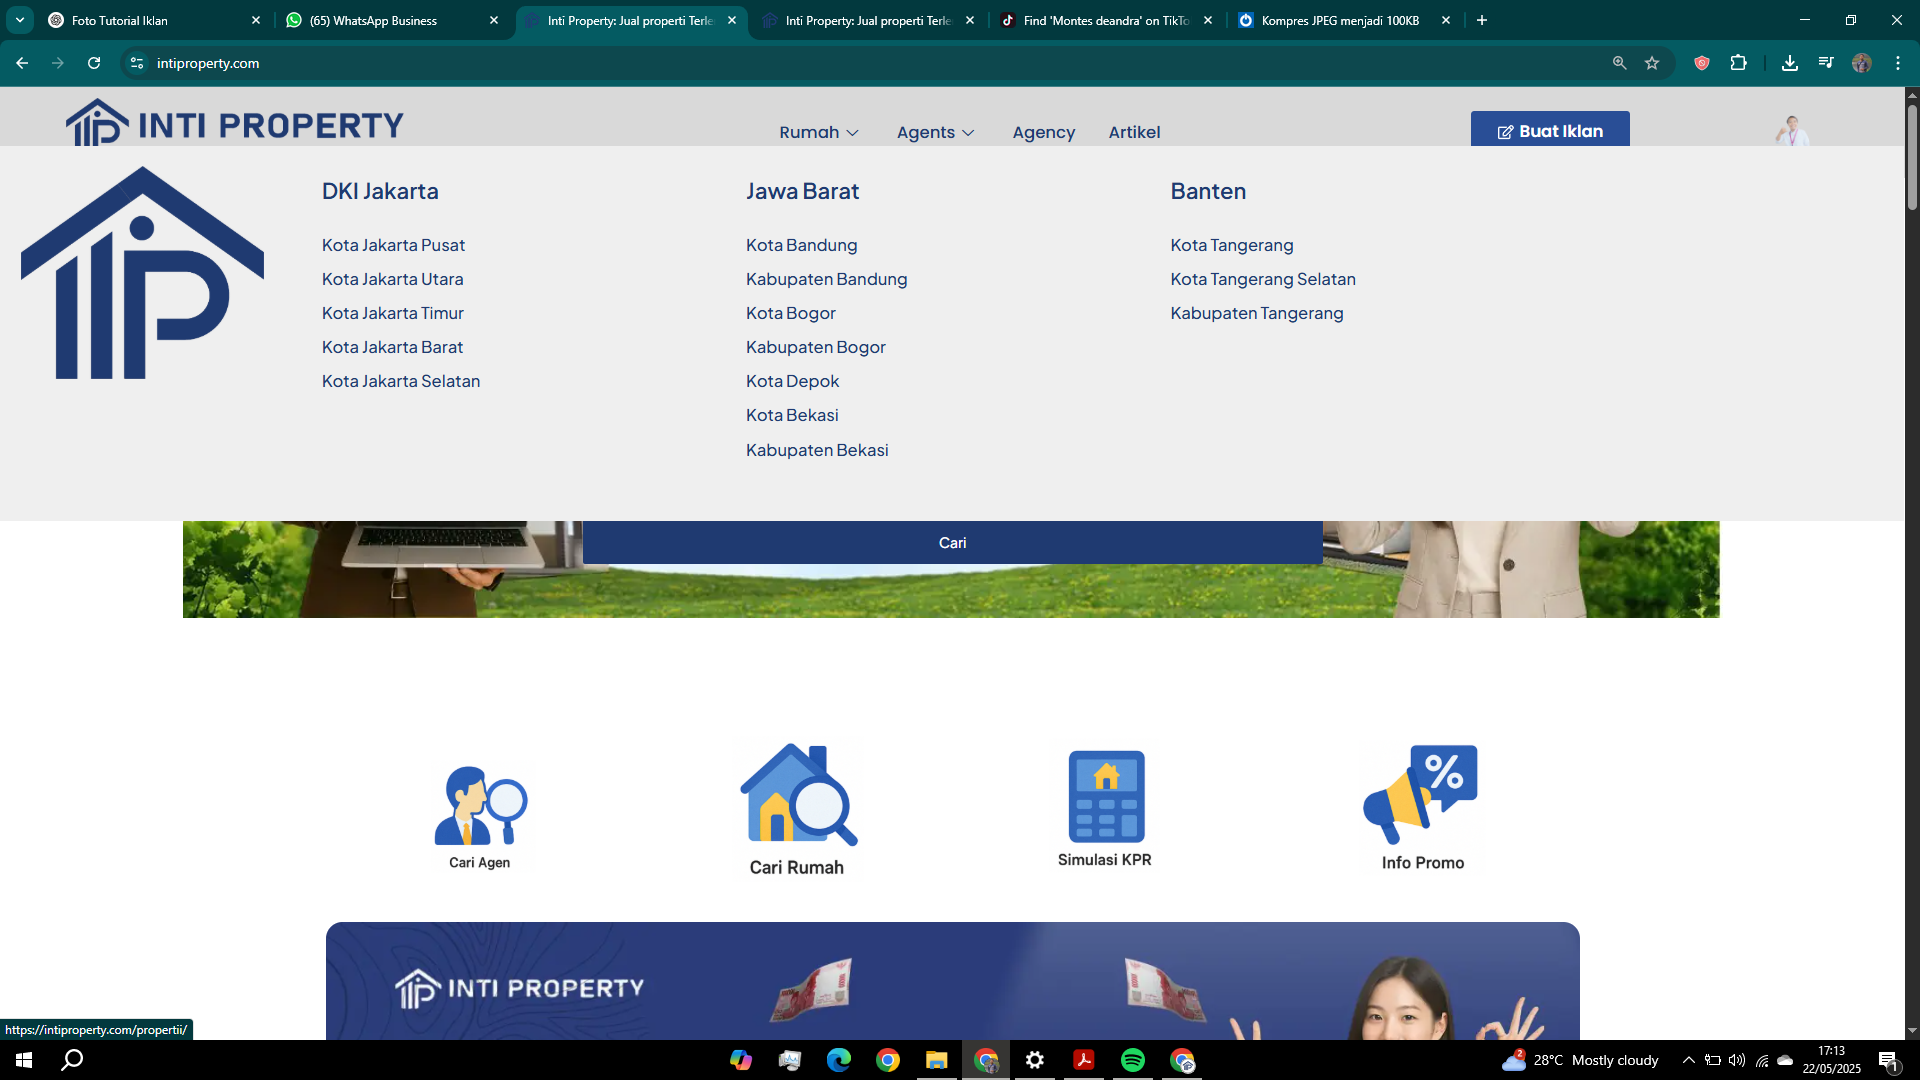Open the Extensions puzzle icon

tap(1739, 63)
